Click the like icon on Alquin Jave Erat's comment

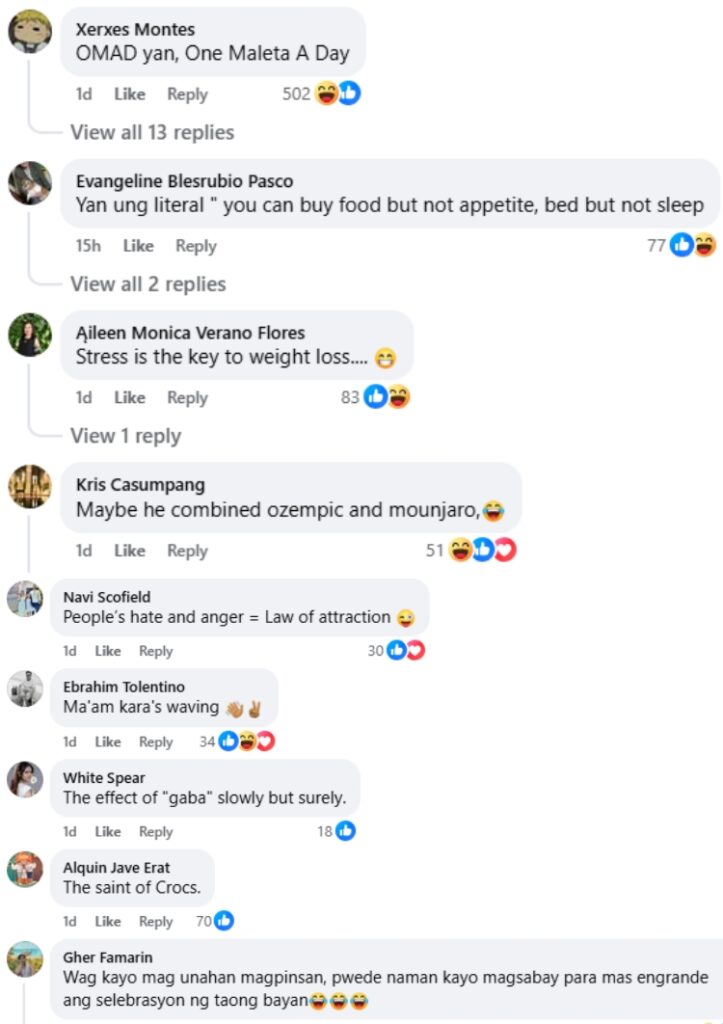pos(224,921)
